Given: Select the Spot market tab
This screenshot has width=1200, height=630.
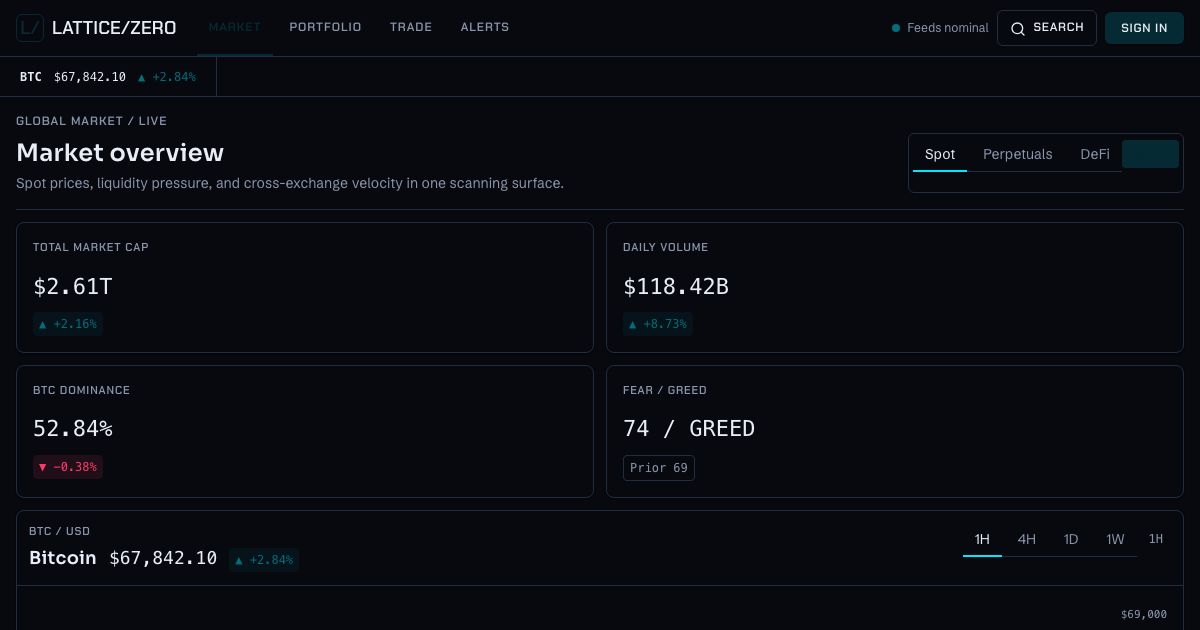Looking at the screenshot, I should click(940, 154).
